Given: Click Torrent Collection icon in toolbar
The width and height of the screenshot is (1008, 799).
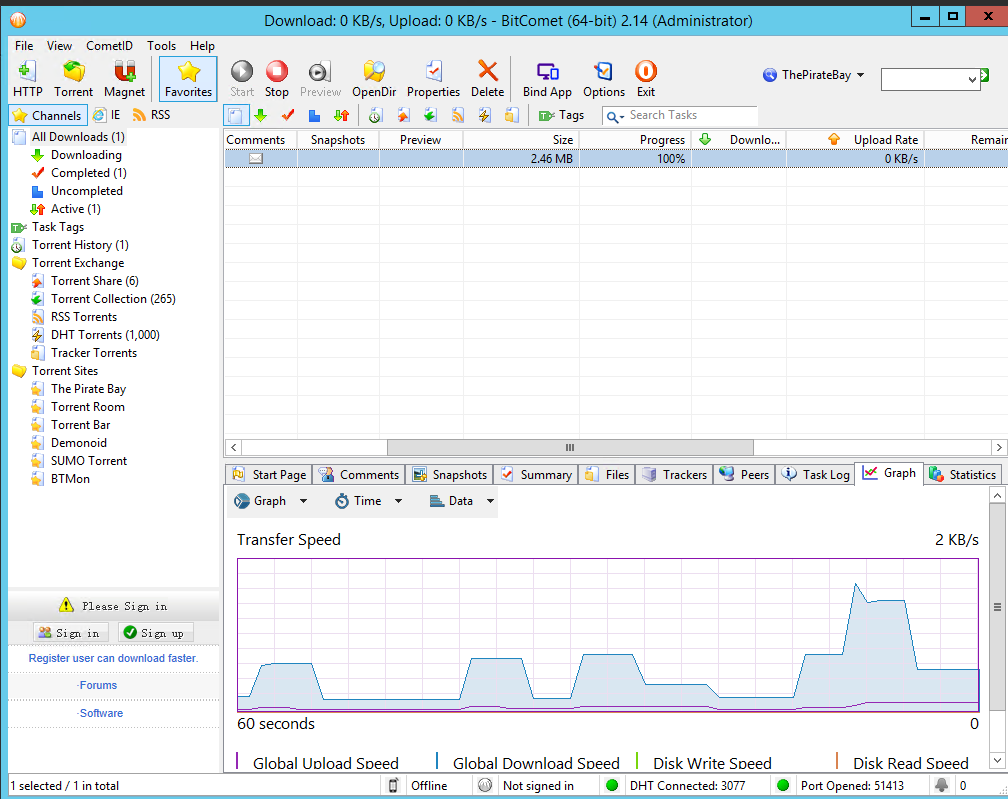Looking at the screenshot, I should (430, 116).
